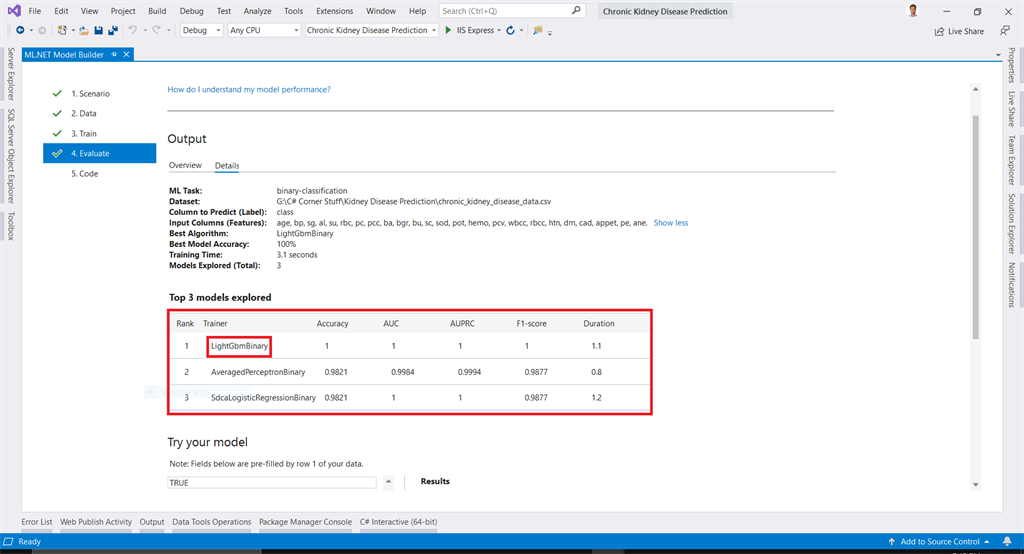Screen dimensions: 1024x554
Task: Click the Redo arrow icon
Action: tap(156, 30)
